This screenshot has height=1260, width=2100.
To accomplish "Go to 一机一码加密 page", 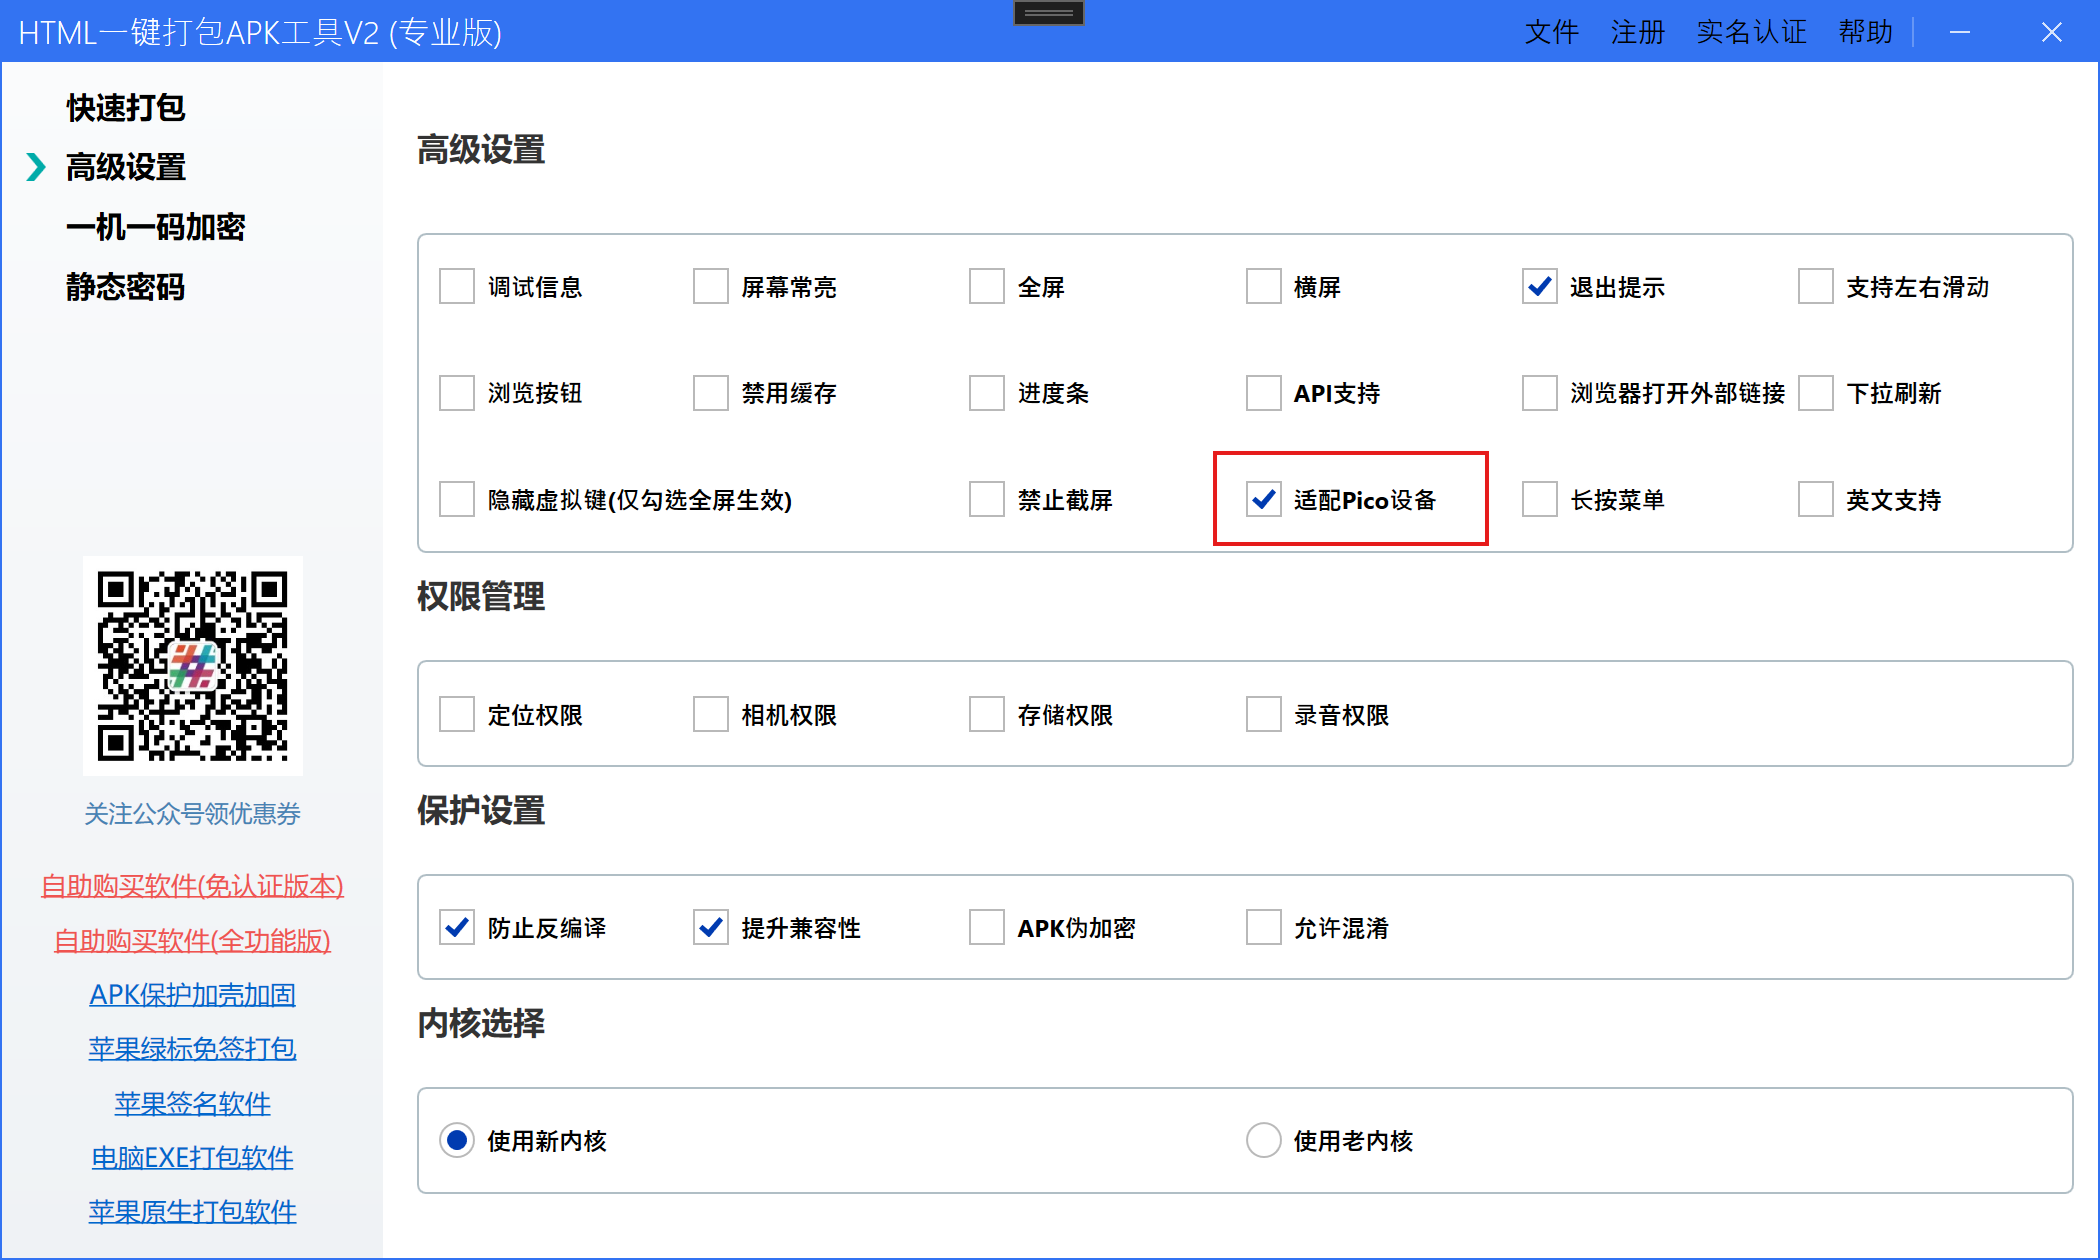I will pos(155,227).
